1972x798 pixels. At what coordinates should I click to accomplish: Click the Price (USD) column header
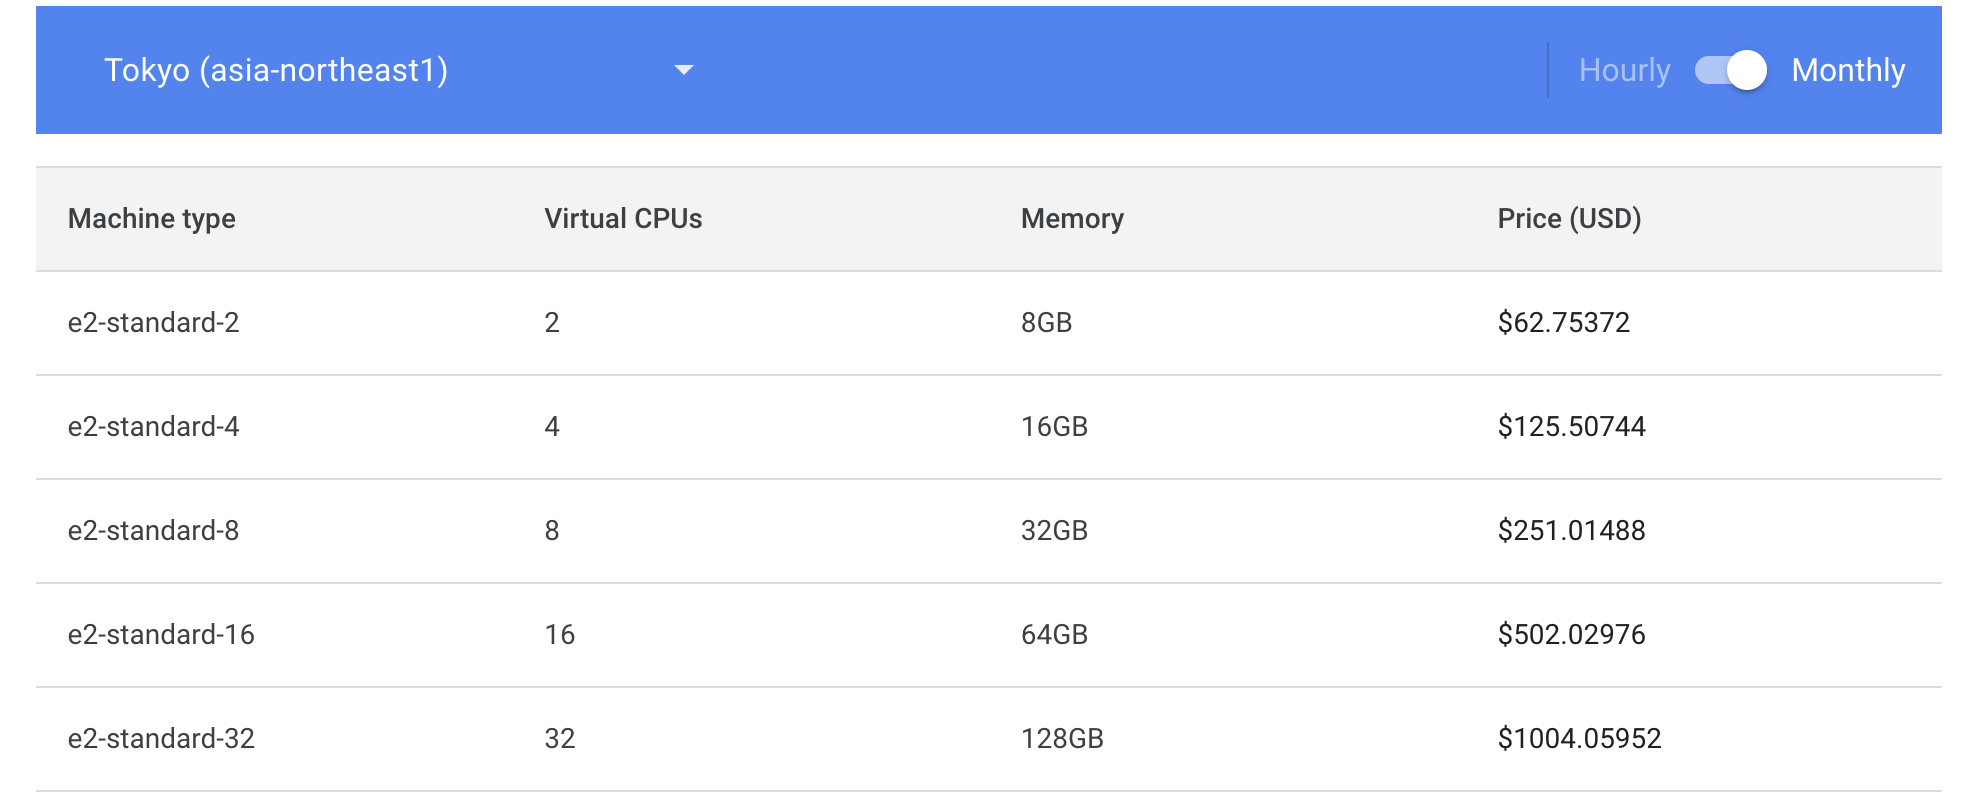click(1569, 219)
